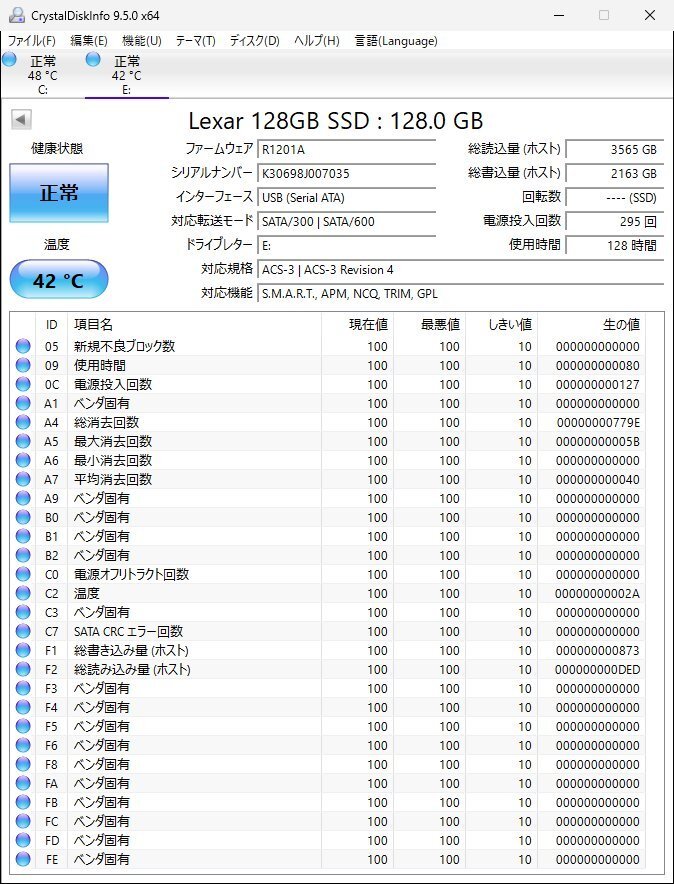This screenshot has height=884, width=674.
Task: Click the transfer mode field SATA/300 | SATA/600
Action: 347,222
